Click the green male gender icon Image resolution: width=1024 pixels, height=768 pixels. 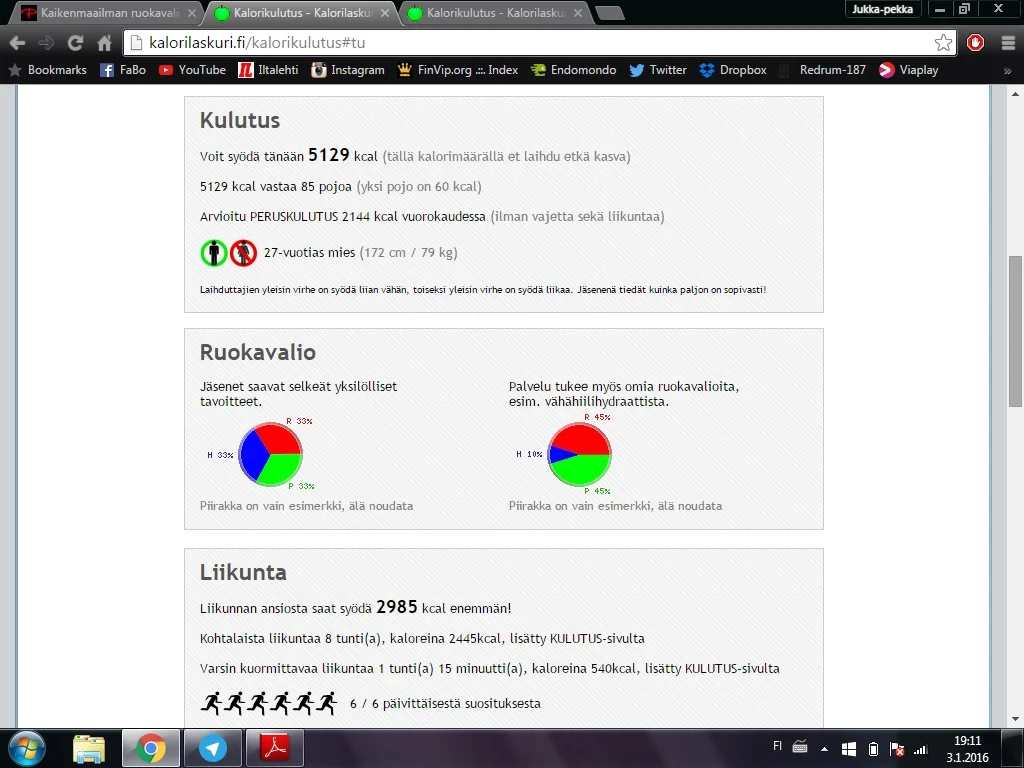point(214,253)
